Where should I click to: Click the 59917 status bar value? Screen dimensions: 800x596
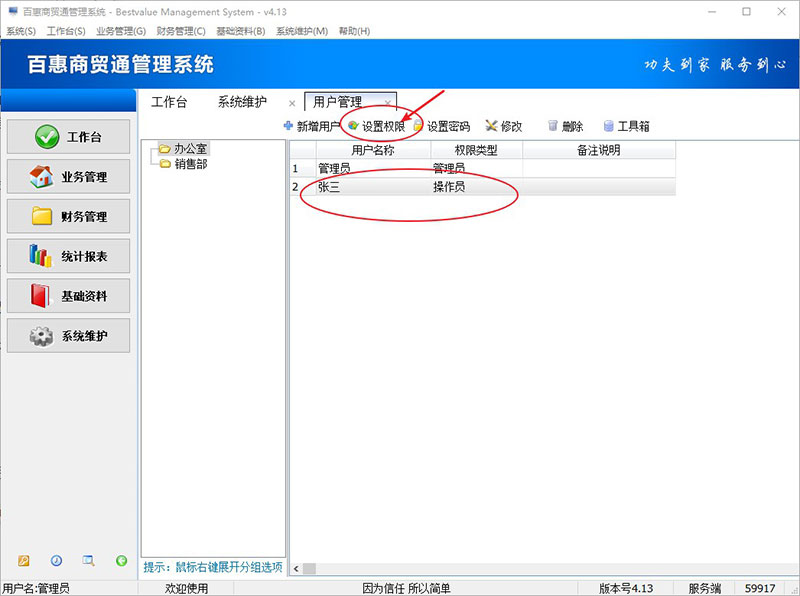click(760, 588)
